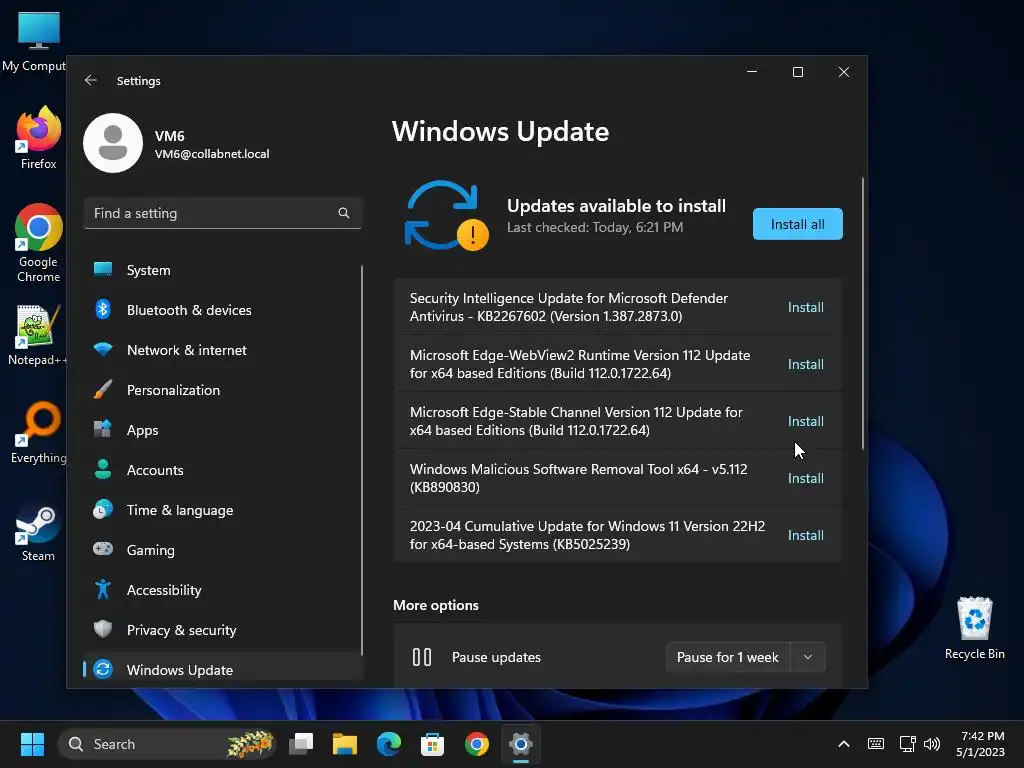Open the Windows Start button
The height and width of the screenshot is (768, 1024).
coord(32,744)
